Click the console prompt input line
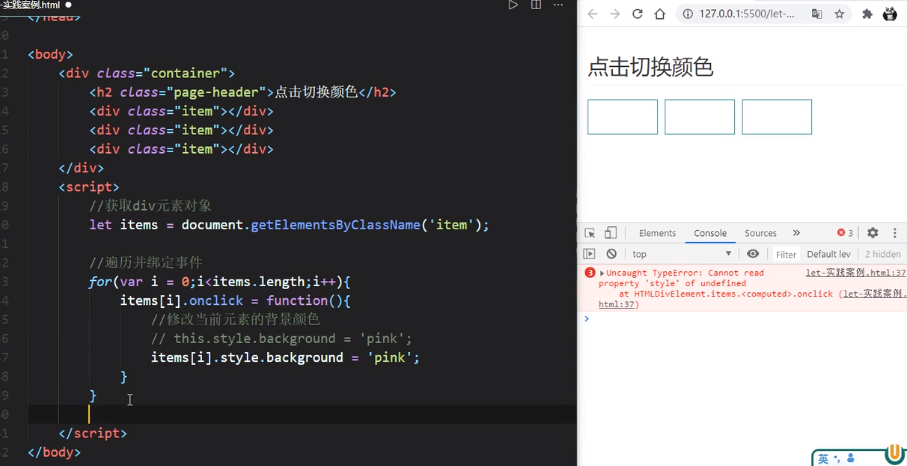Viewport: 907px width, 466px height. click(x=746, y=319)
